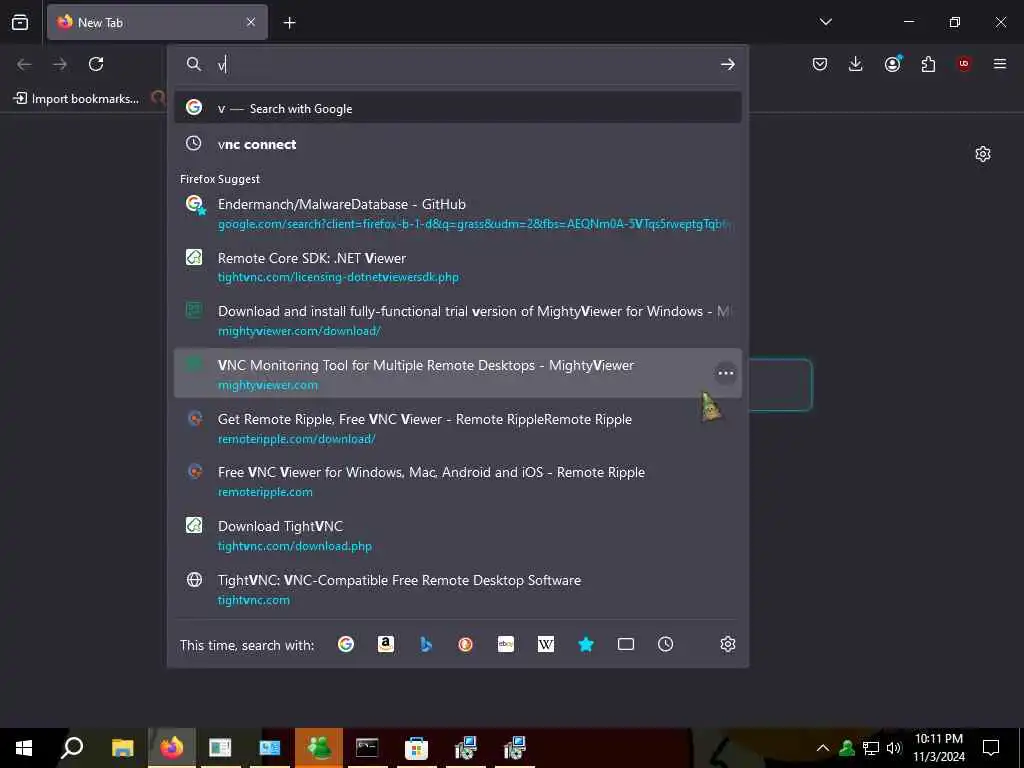Image resolution: width=1024 pixels, height=768 pixels.
Task: Open the Save to Pocket icon
Action: tap(820, 64)
